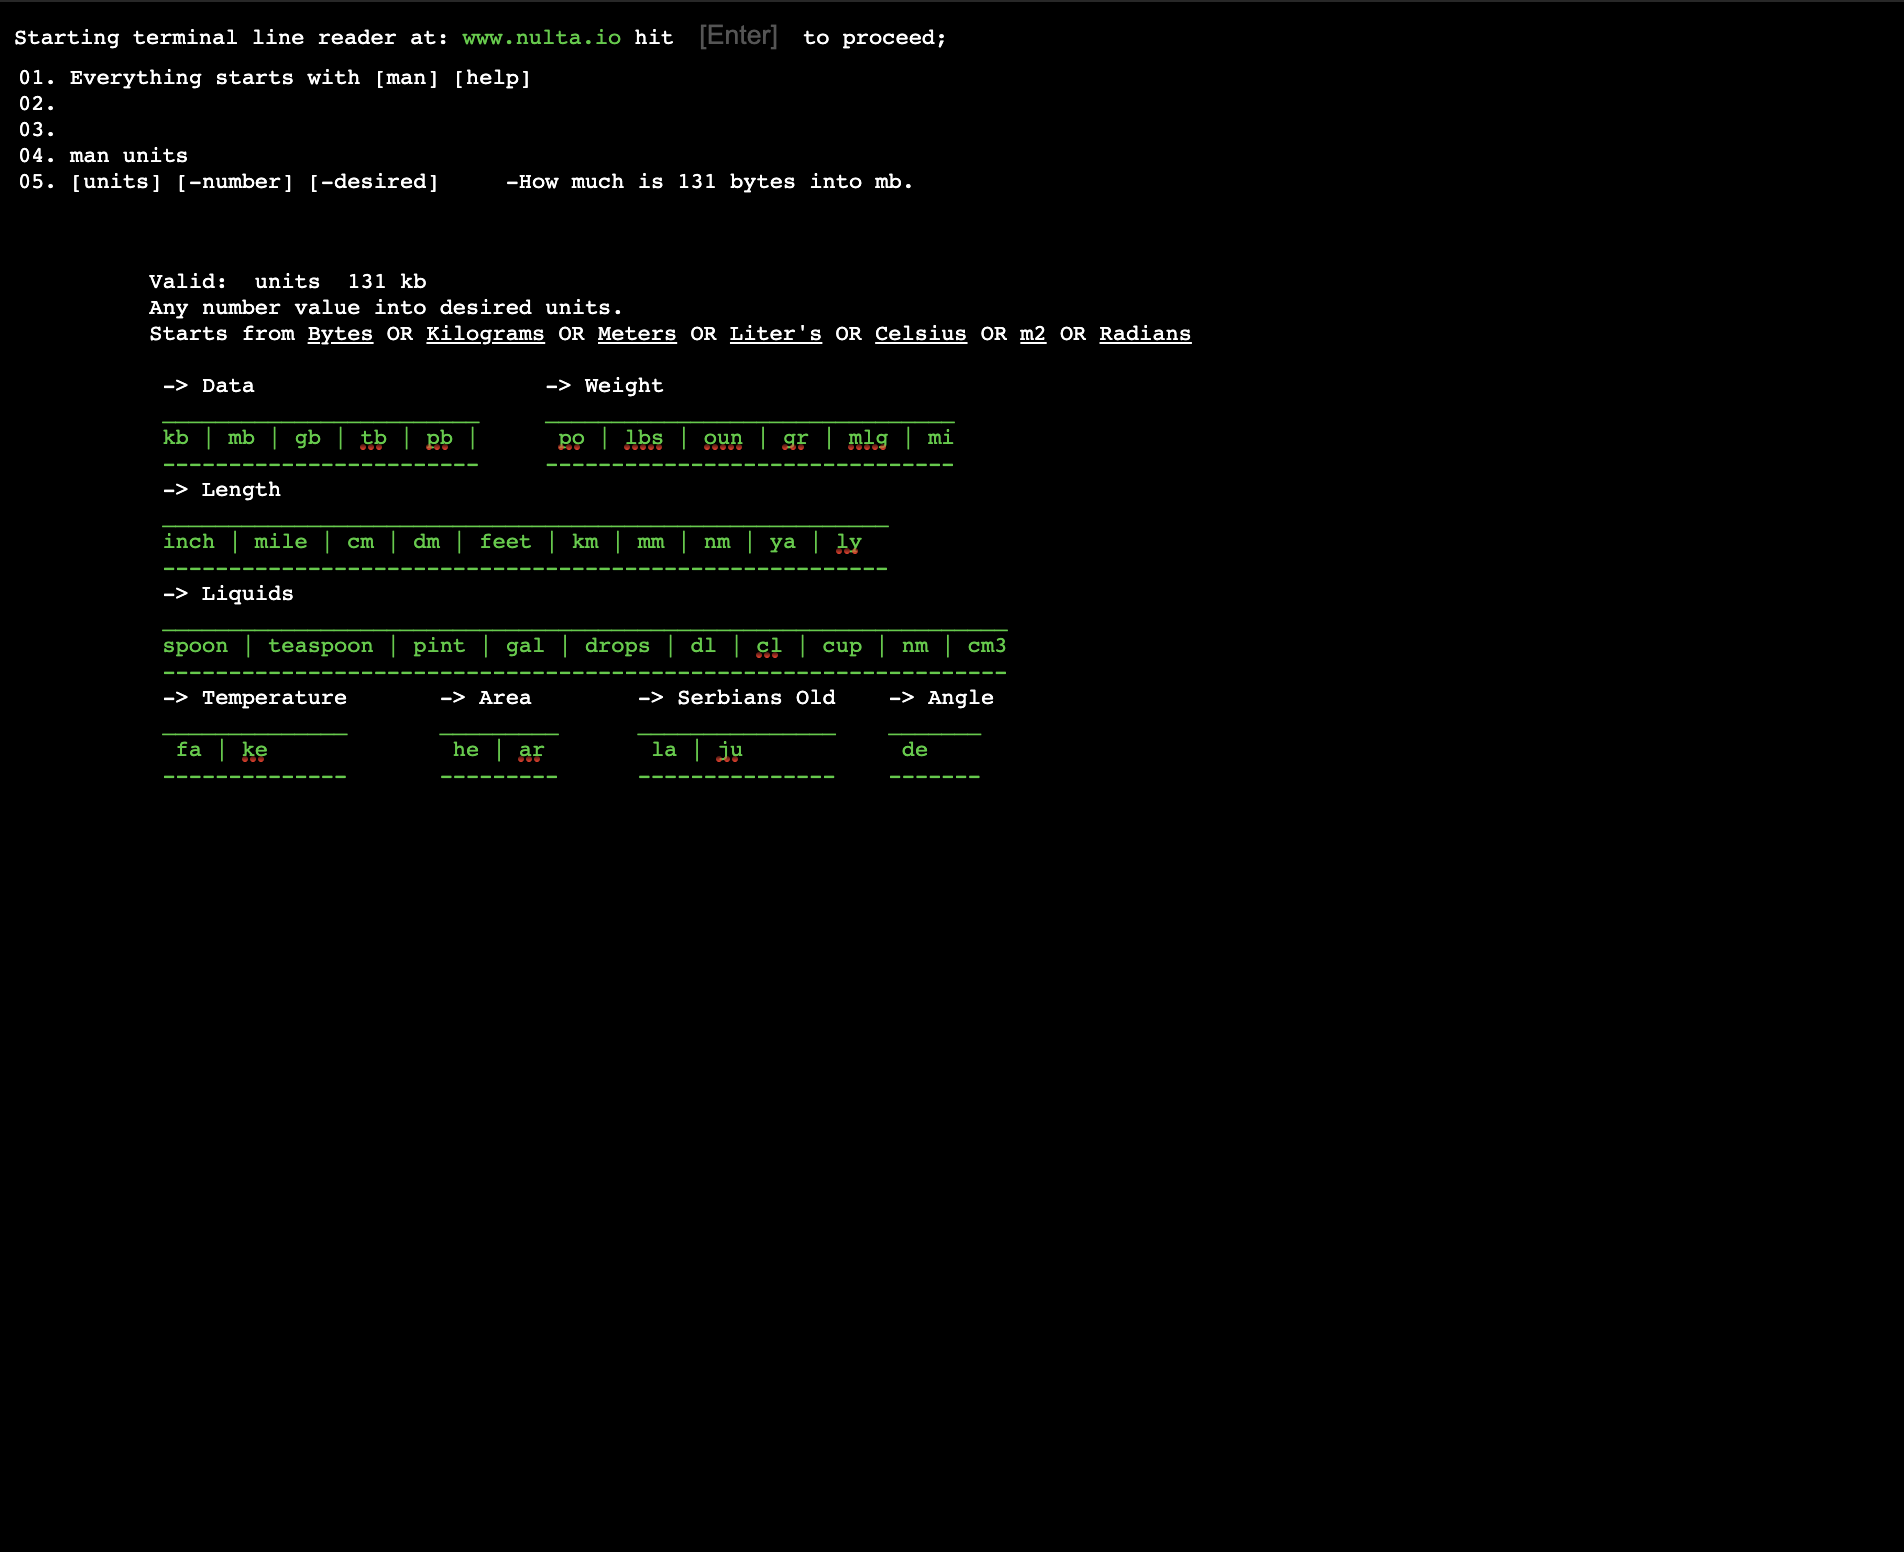Select the underlined 'Liter's' text

pos(775,334)
